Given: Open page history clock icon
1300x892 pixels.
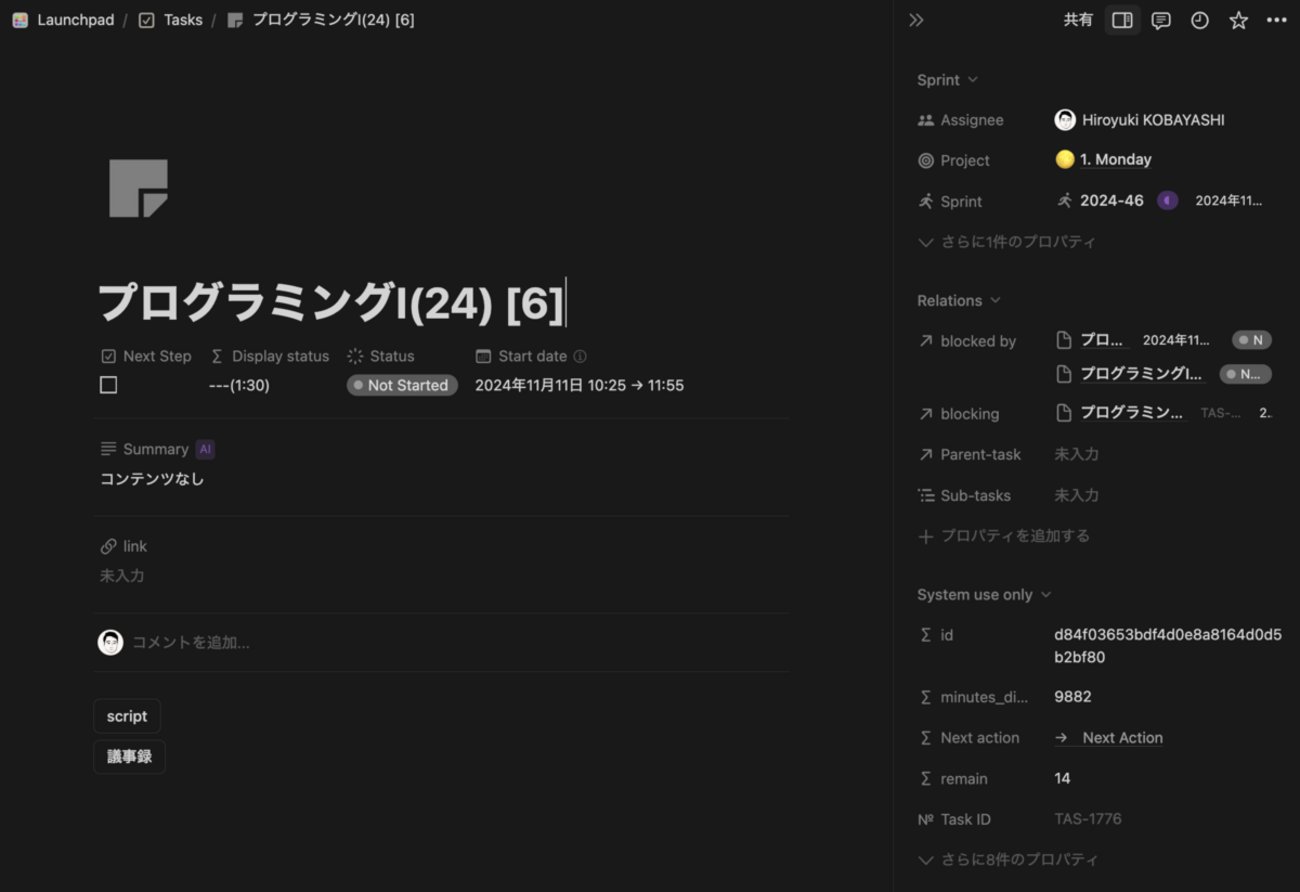Looking at the screenshot, I should (x=1200, y=20).
